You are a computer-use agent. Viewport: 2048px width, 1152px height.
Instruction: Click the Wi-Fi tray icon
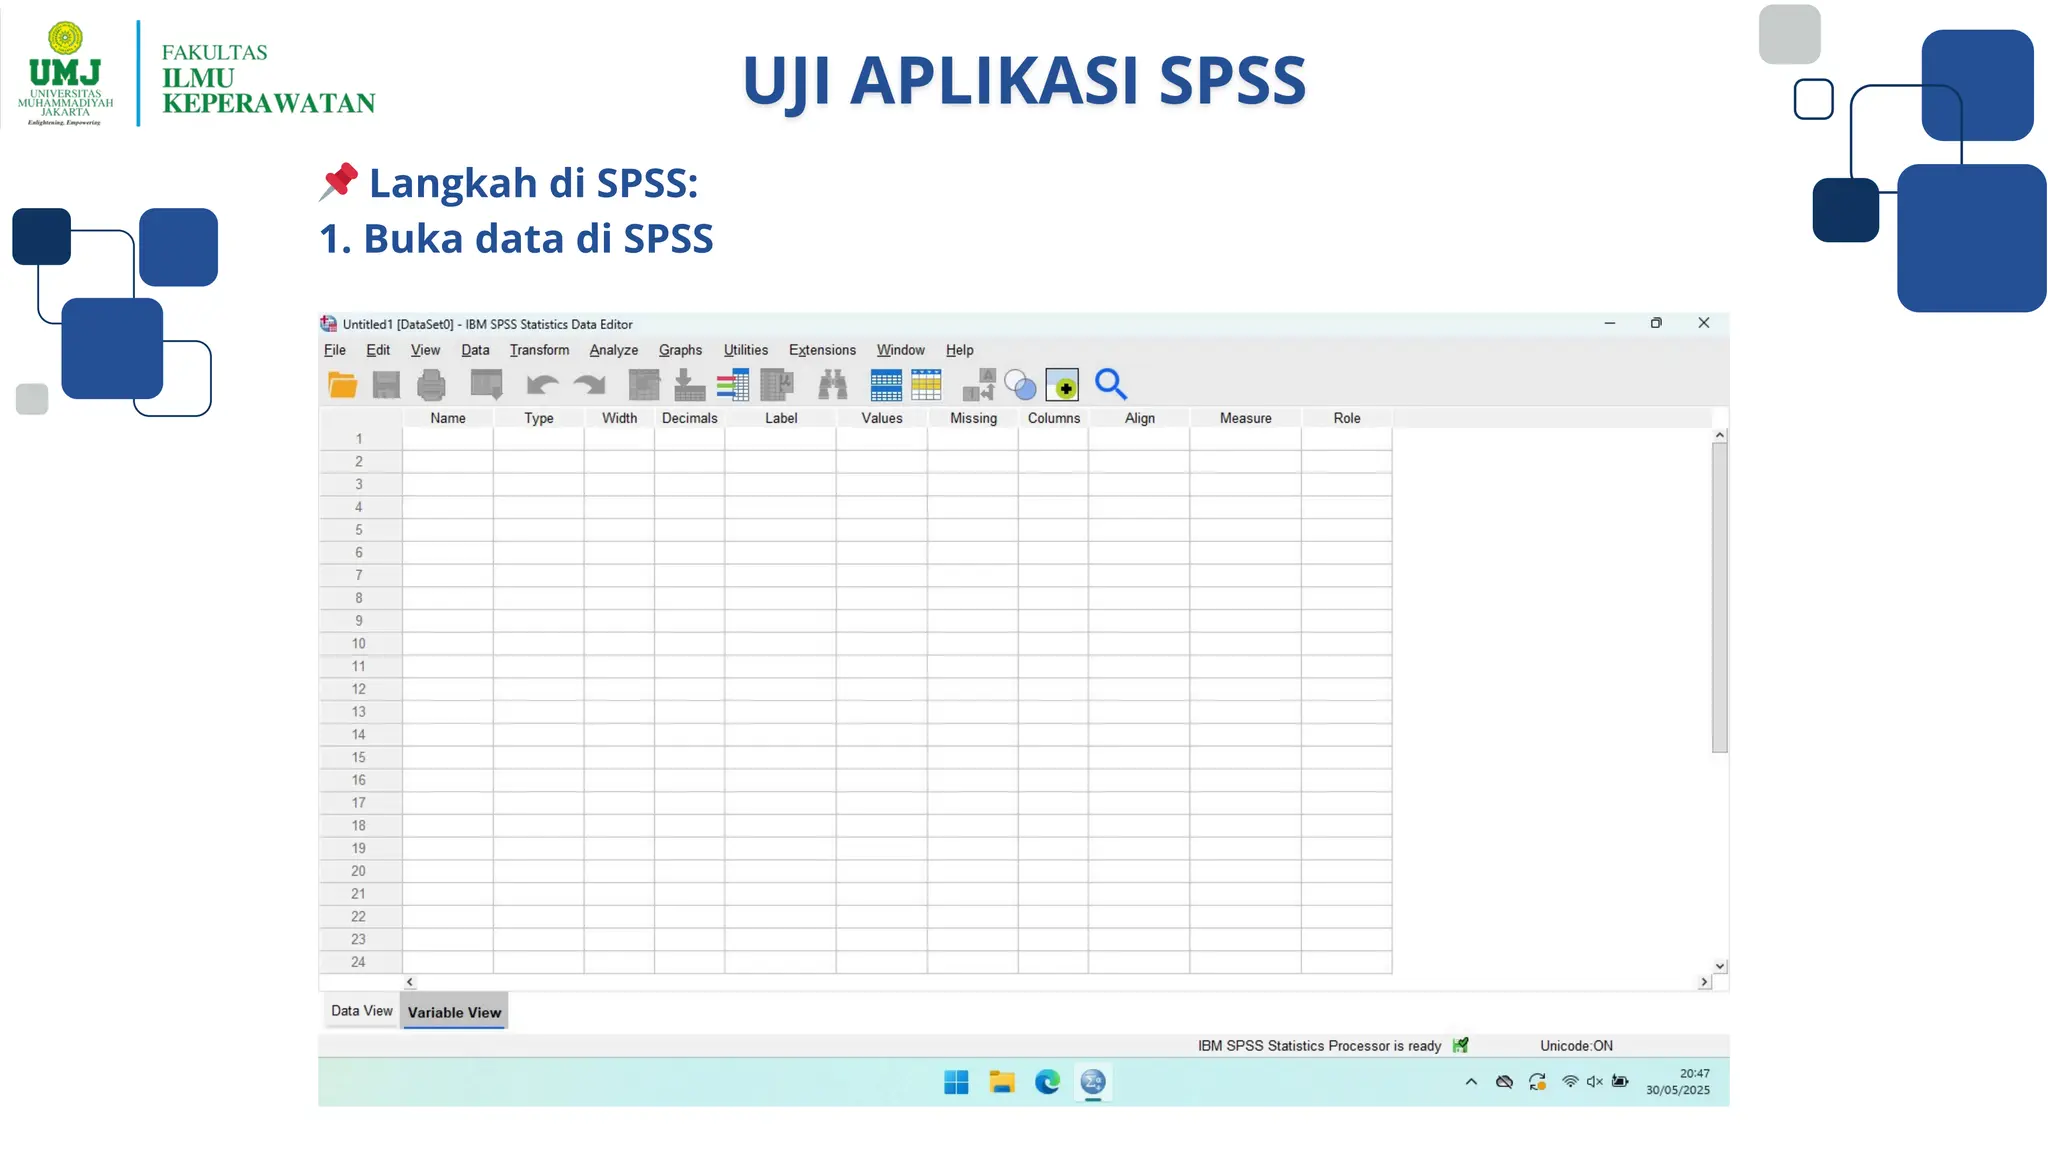(x=1570, y=1081)
